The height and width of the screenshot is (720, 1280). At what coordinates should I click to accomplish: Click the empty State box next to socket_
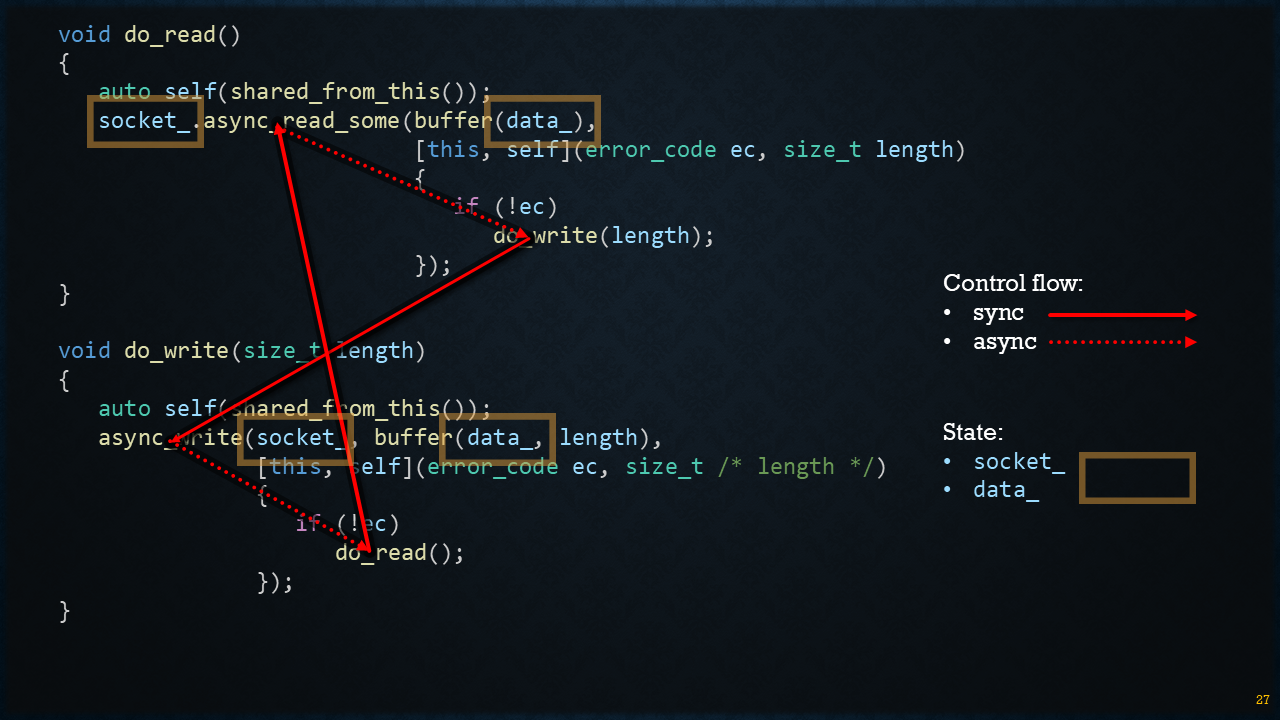click(x=1137, y=478)
